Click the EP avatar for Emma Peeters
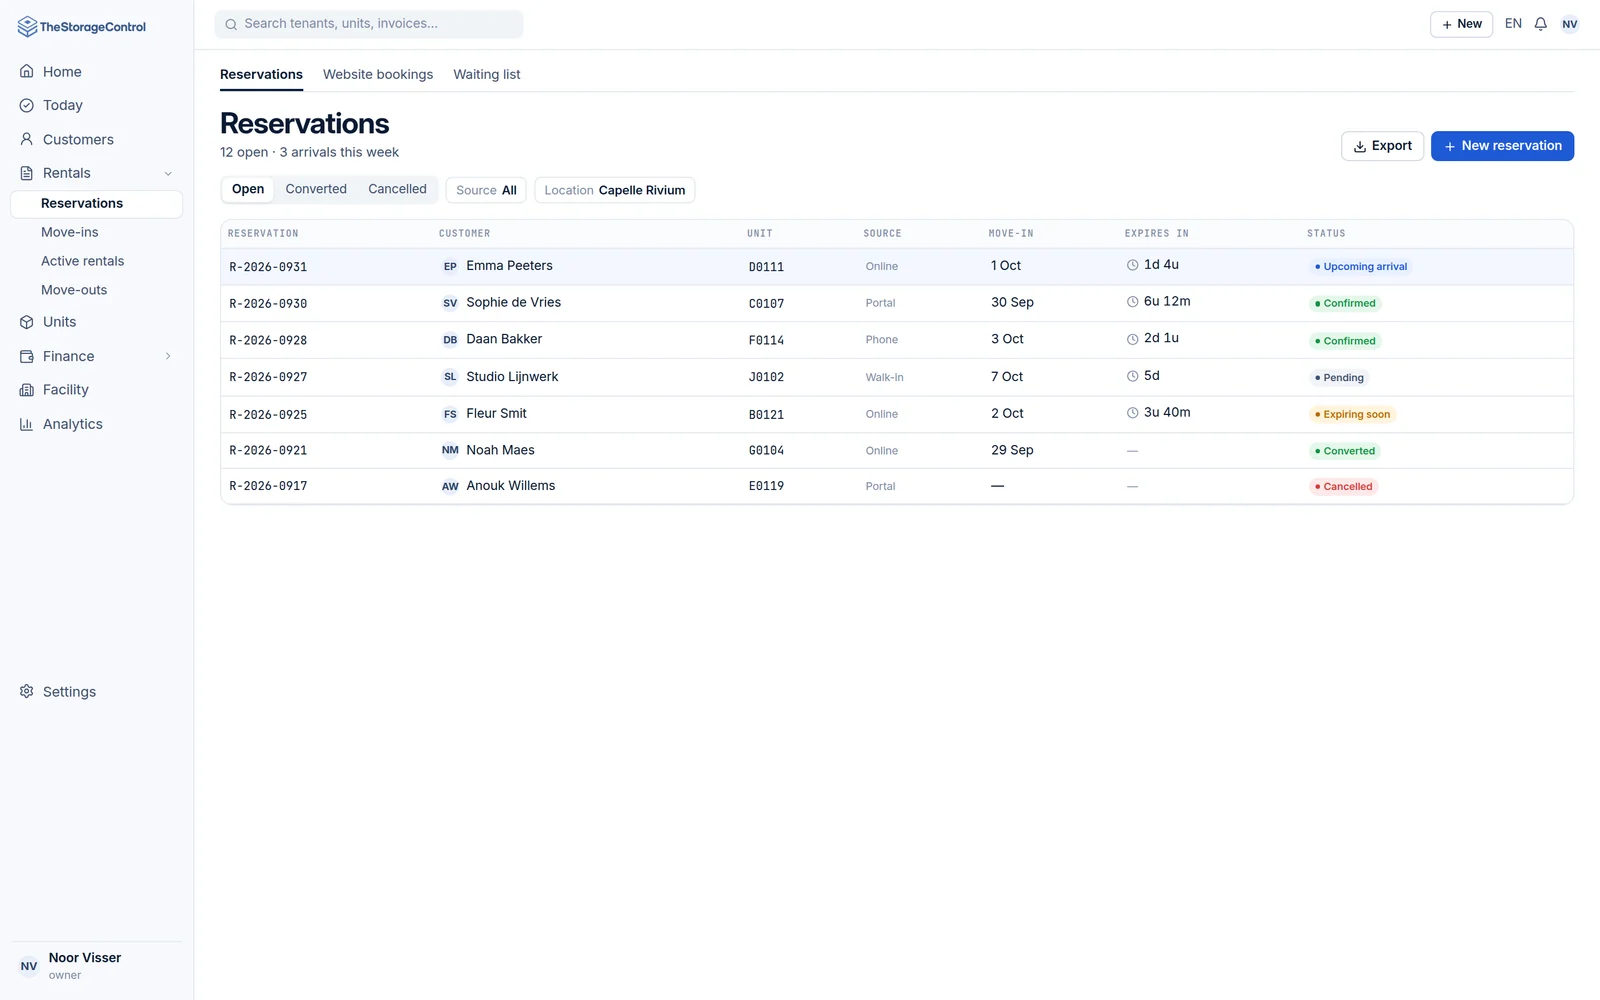This screenshot has height=1000, width=1600. pyautogui.click(x=450, y=266)
